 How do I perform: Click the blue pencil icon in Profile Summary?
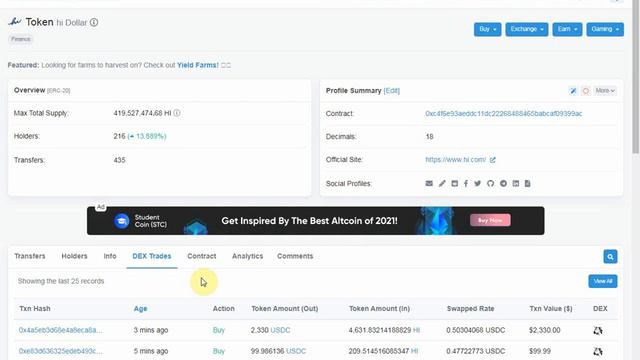(x=573, y=91)
